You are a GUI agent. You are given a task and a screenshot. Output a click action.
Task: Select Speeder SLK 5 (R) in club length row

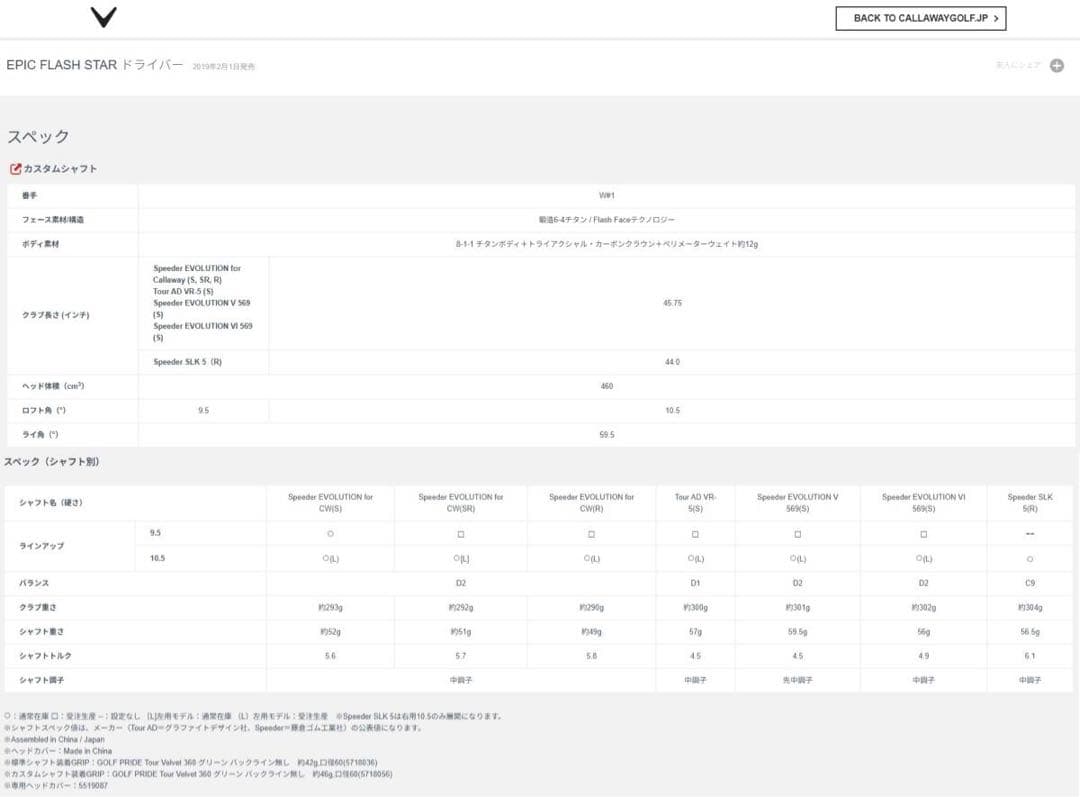click(x=187, y=362)
